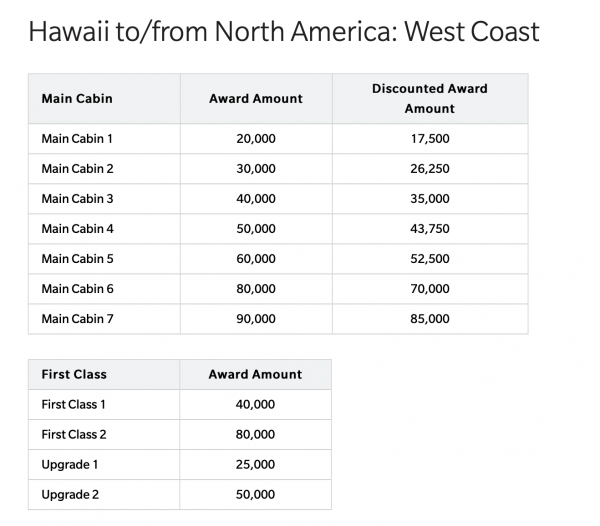
Task: Select the Main Cabin 3 row label
Action: (x=77, y=199)
